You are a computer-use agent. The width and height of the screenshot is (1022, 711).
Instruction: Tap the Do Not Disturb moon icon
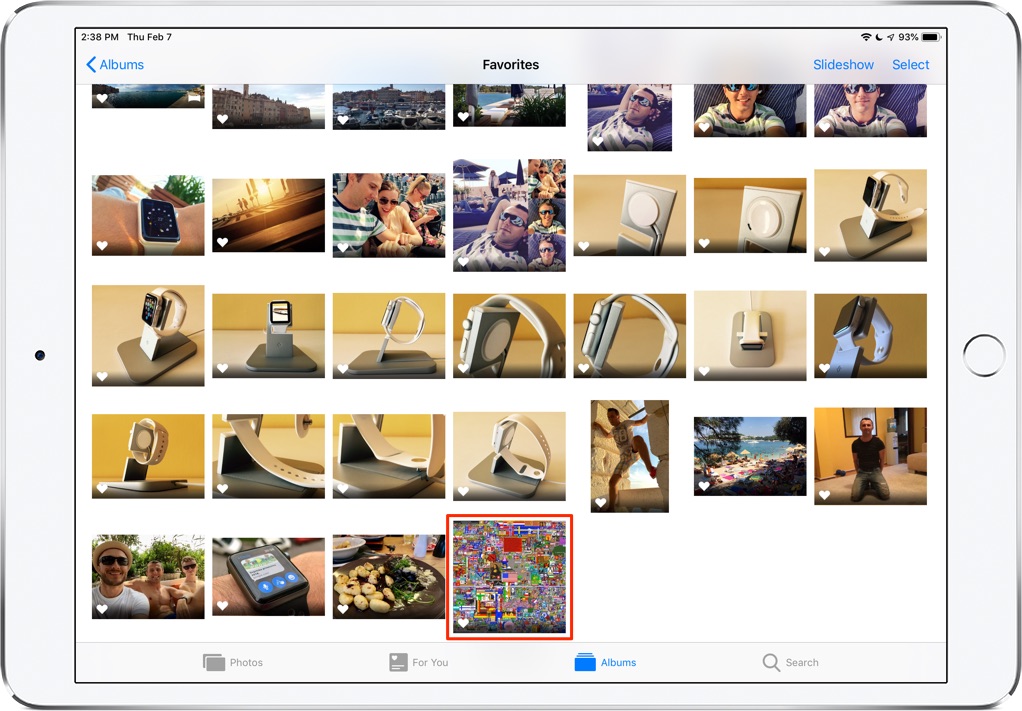click(879, 37)
